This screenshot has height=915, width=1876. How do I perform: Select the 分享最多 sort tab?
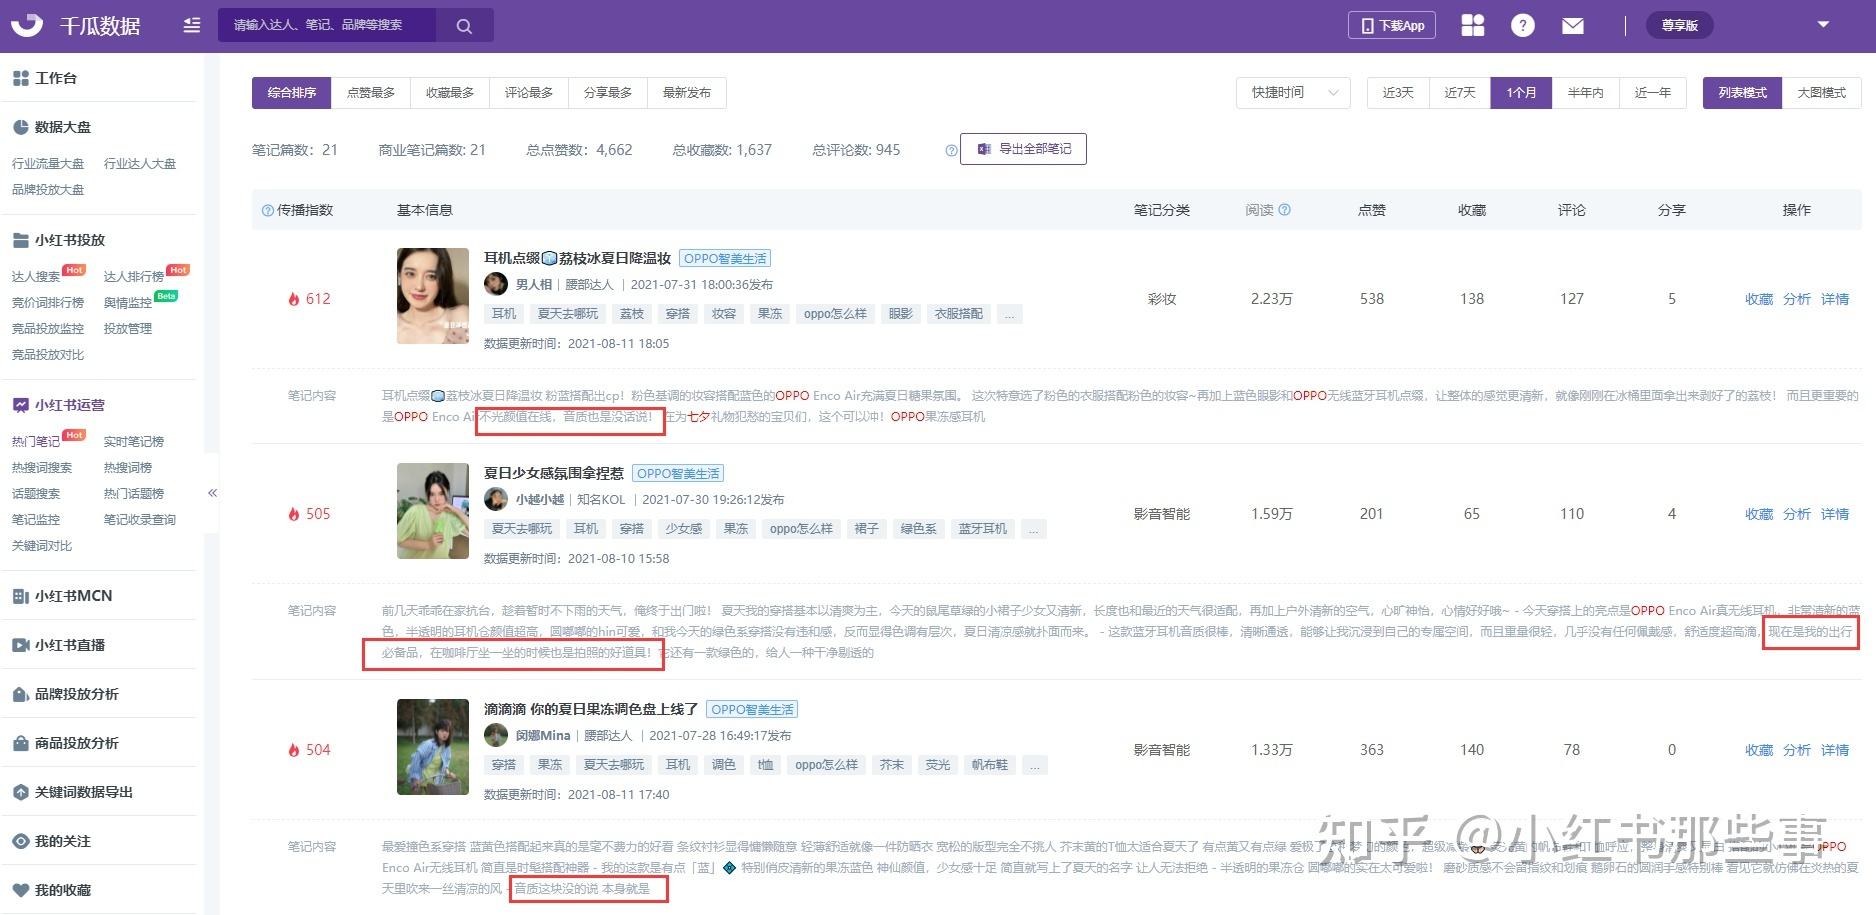coord(608,93)
